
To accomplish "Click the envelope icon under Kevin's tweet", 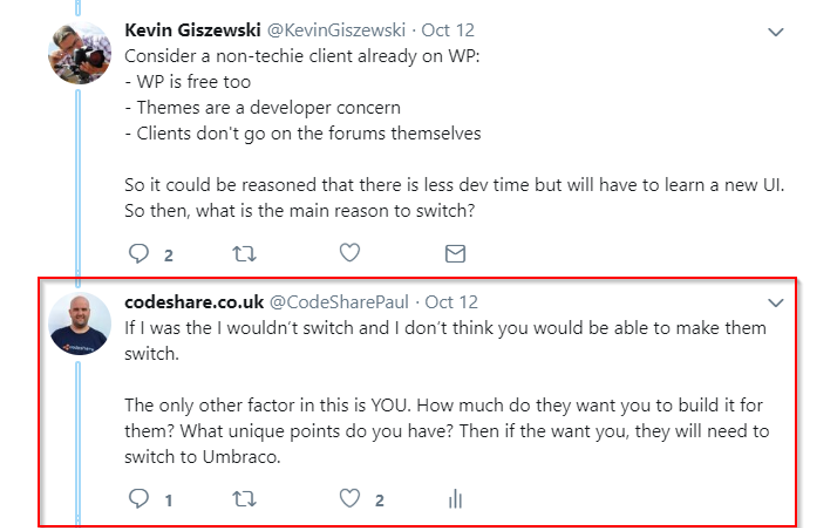I will coord(455,254).
